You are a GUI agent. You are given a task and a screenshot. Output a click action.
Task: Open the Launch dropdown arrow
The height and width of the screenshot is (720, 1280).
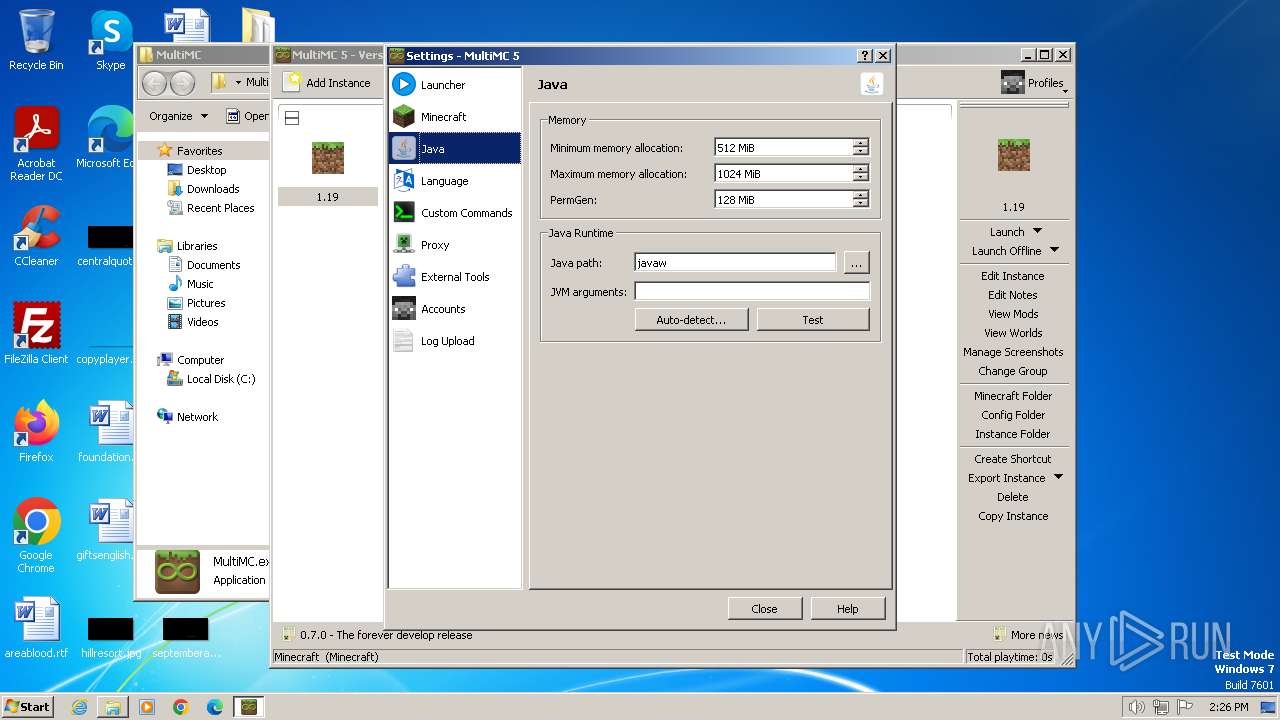pos(1037,231)
